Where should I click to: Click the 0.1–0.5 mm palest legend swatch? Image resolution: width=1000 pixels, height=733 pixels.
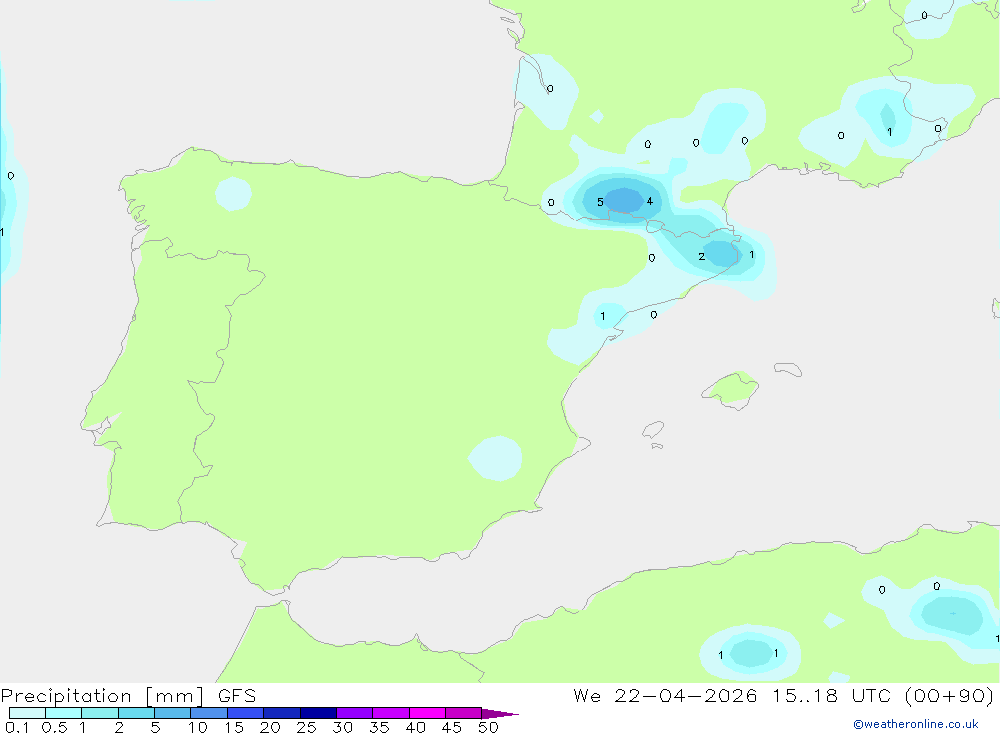point(27,713)
